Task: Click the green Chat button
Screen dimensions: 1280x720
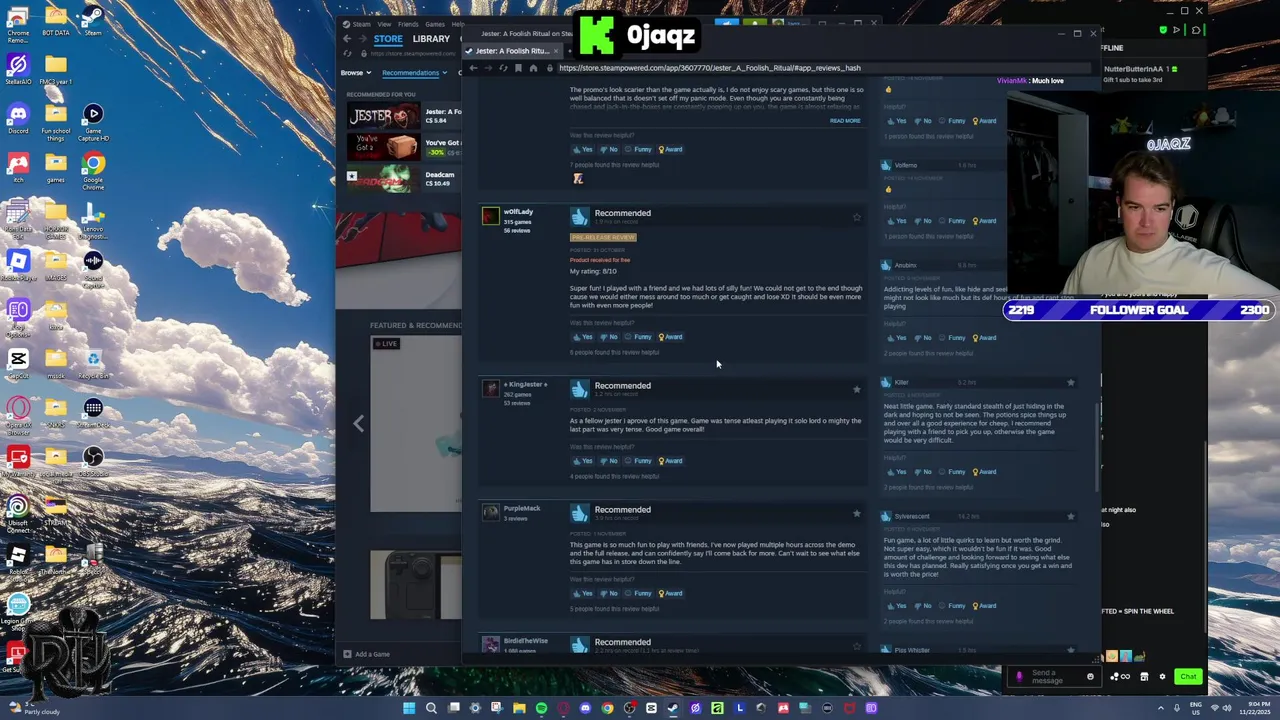Action: [1188, 677]
